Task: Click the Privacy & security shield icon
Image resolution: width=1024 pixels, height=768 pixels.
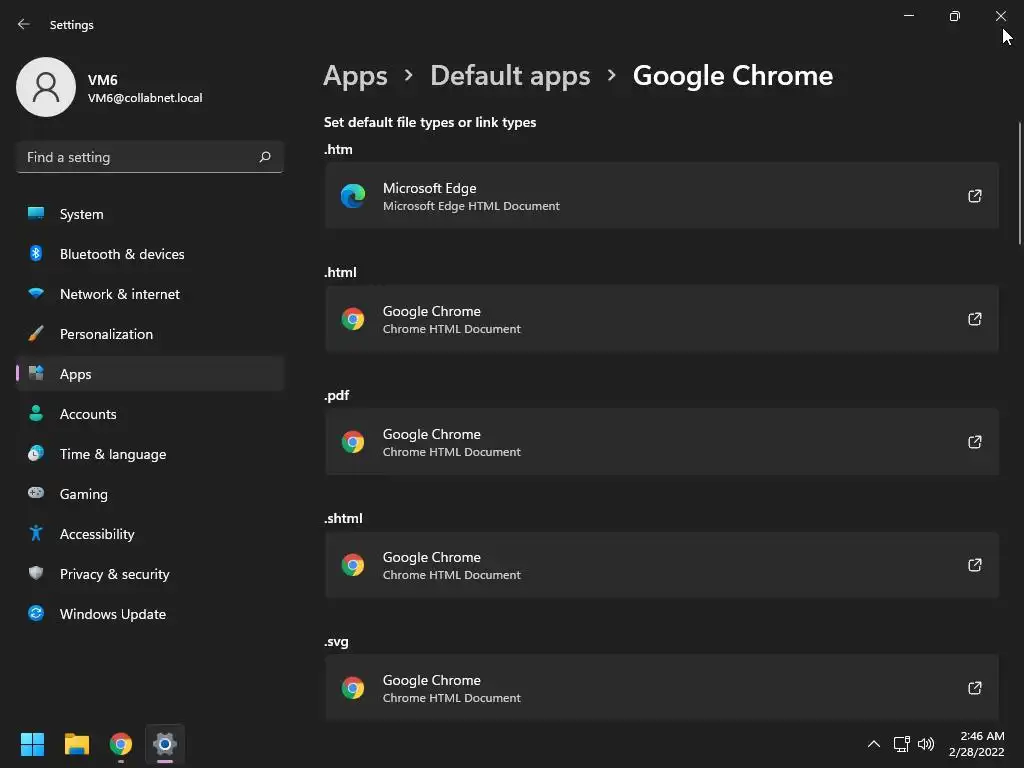Action: pos(36,574)
